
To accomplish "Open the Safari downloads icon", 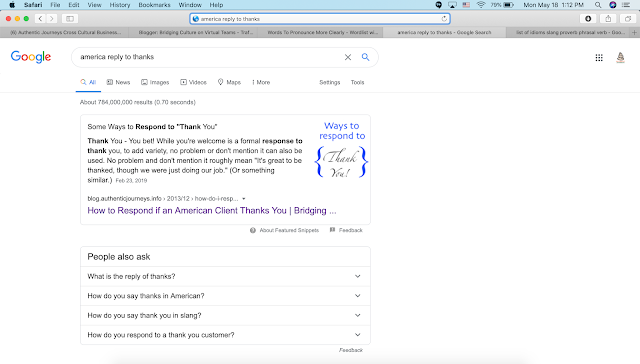I will tap(588, 19).
